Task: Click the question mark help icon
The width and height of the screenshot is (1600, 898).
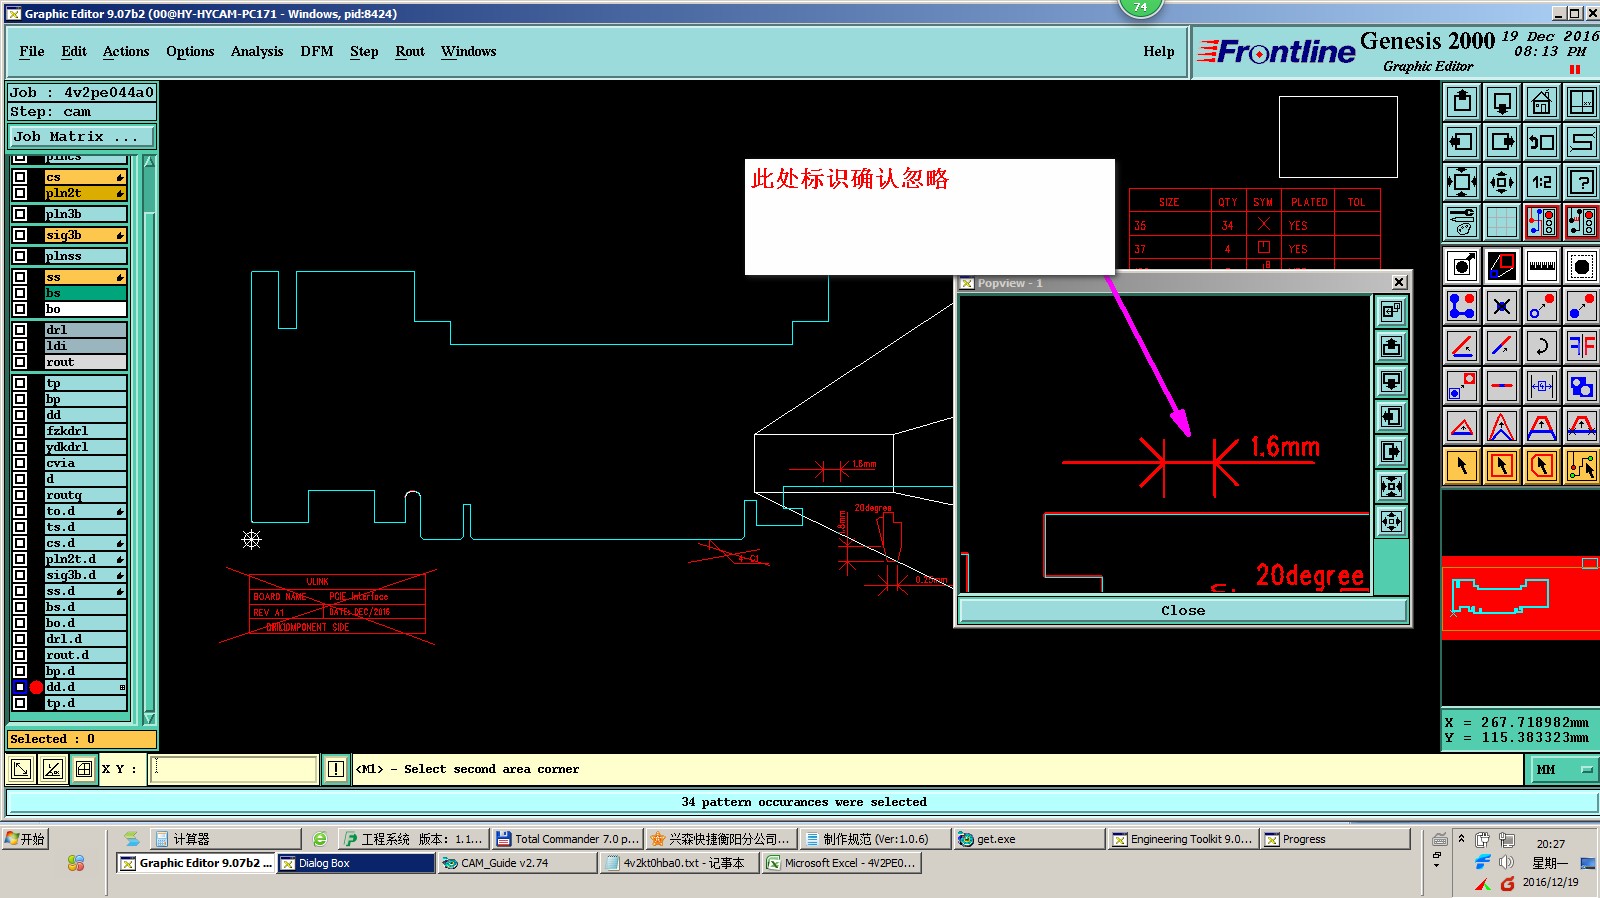Action: click(x=1582, y=182)
